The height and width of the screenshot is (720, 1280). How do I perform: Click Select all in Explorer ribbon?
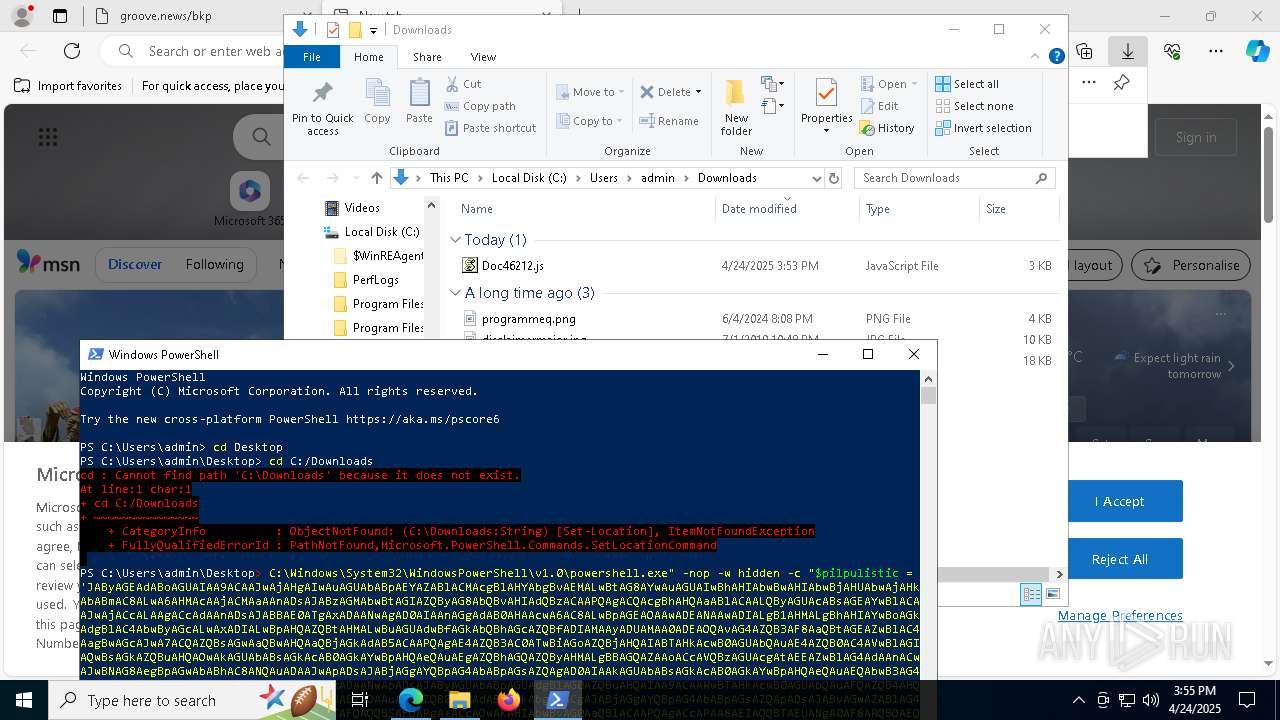tap(967, 84)
